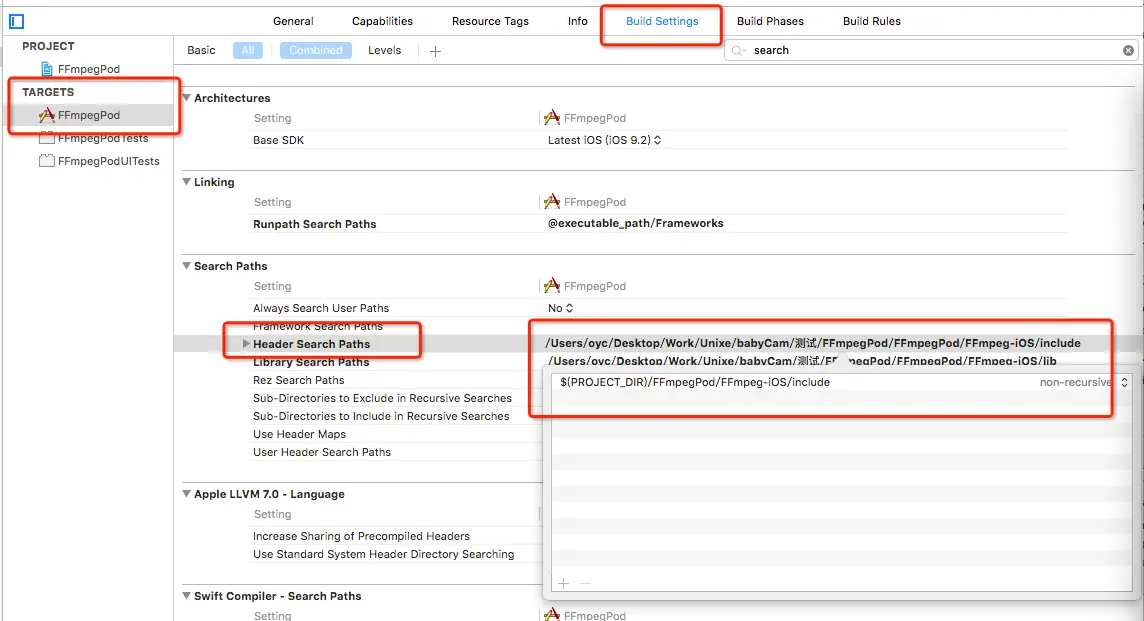Click the @executable_path/Frameworks value
This screenshot has width=1144, height=621.
tap(635, 223)
